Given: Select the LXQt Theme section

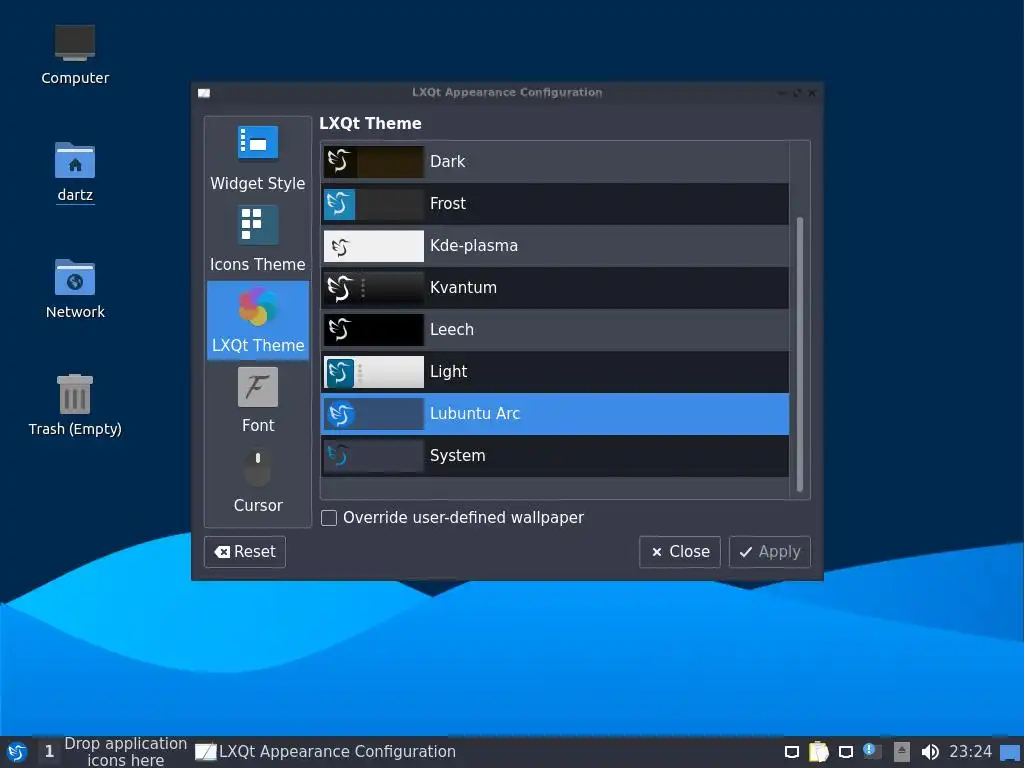Looking at the screenshot, I should coord(257,320).
